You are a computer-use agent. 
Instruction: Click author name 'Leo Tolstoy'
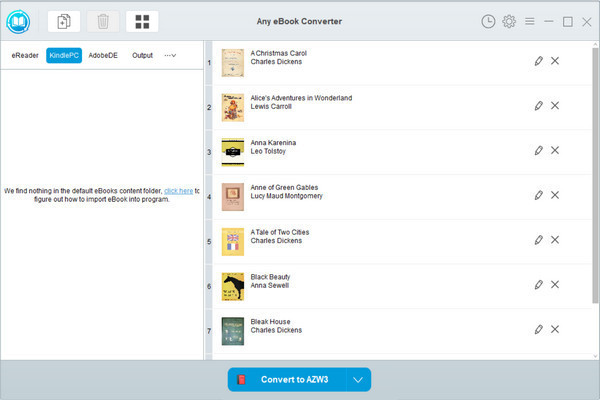tap(268, 151)
